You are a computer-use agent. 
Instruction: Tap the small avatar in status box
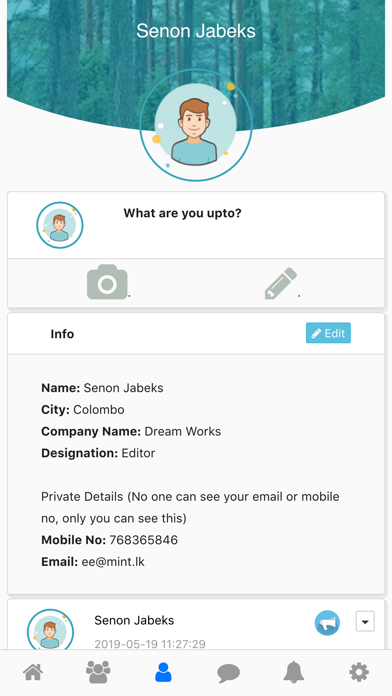(59, 225)
